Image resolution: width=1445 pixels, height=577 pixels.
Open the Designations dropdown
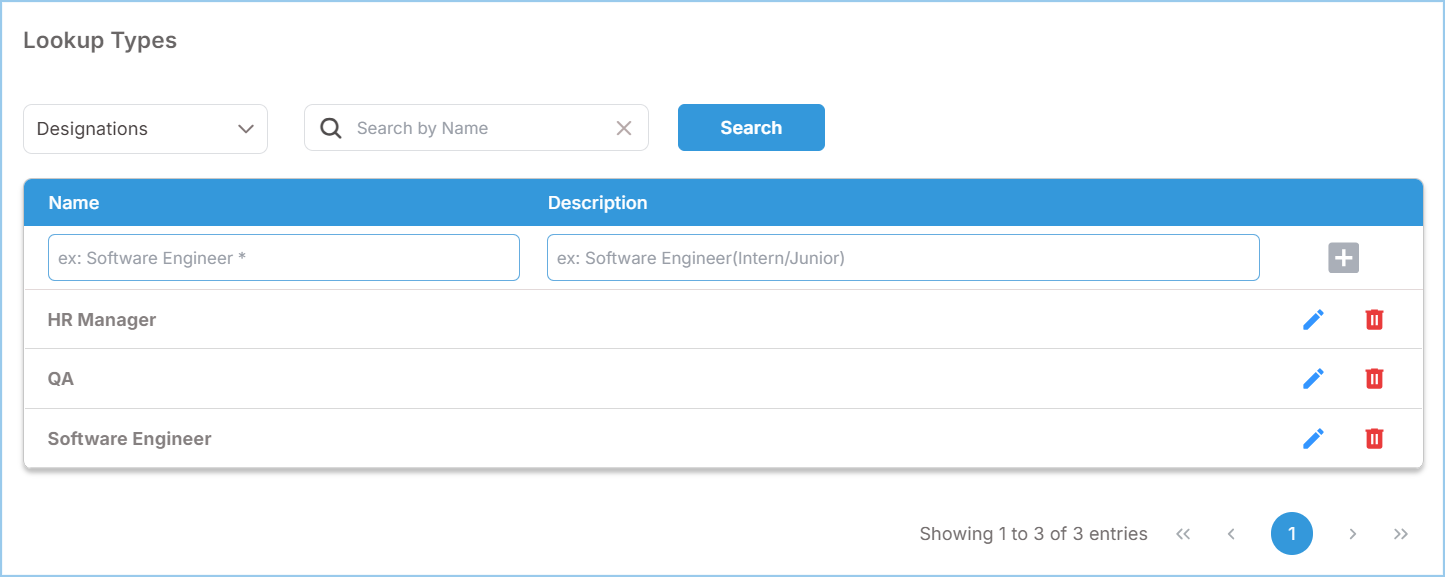click(x=145, y=129)
